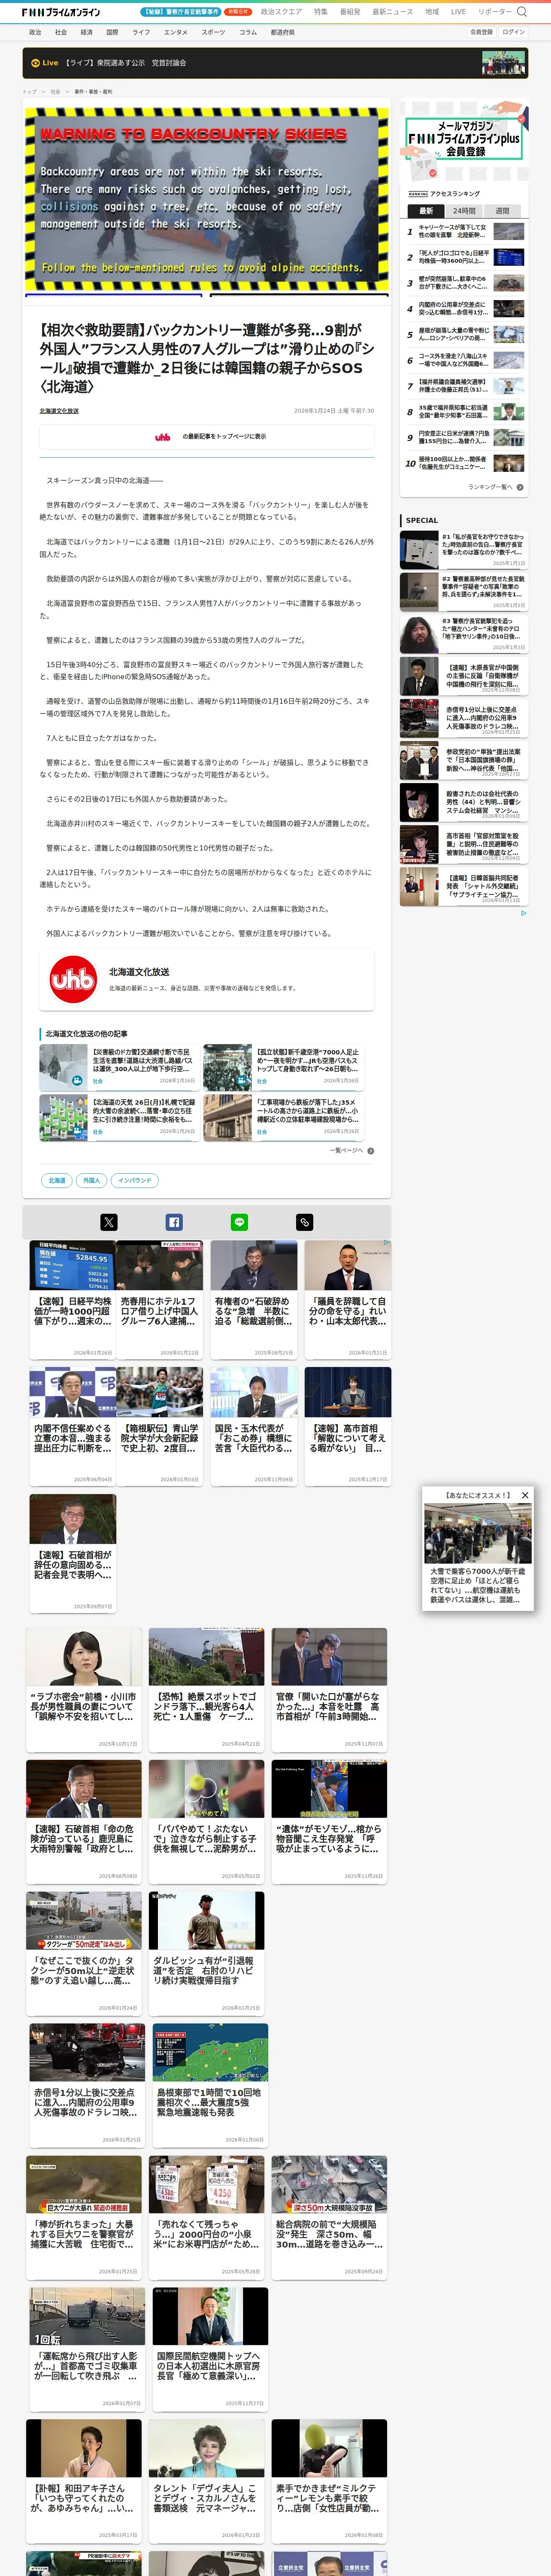Open 番組発 in top navigation
The width and height of the screenshot is (551, 2576).
(350, 12)
